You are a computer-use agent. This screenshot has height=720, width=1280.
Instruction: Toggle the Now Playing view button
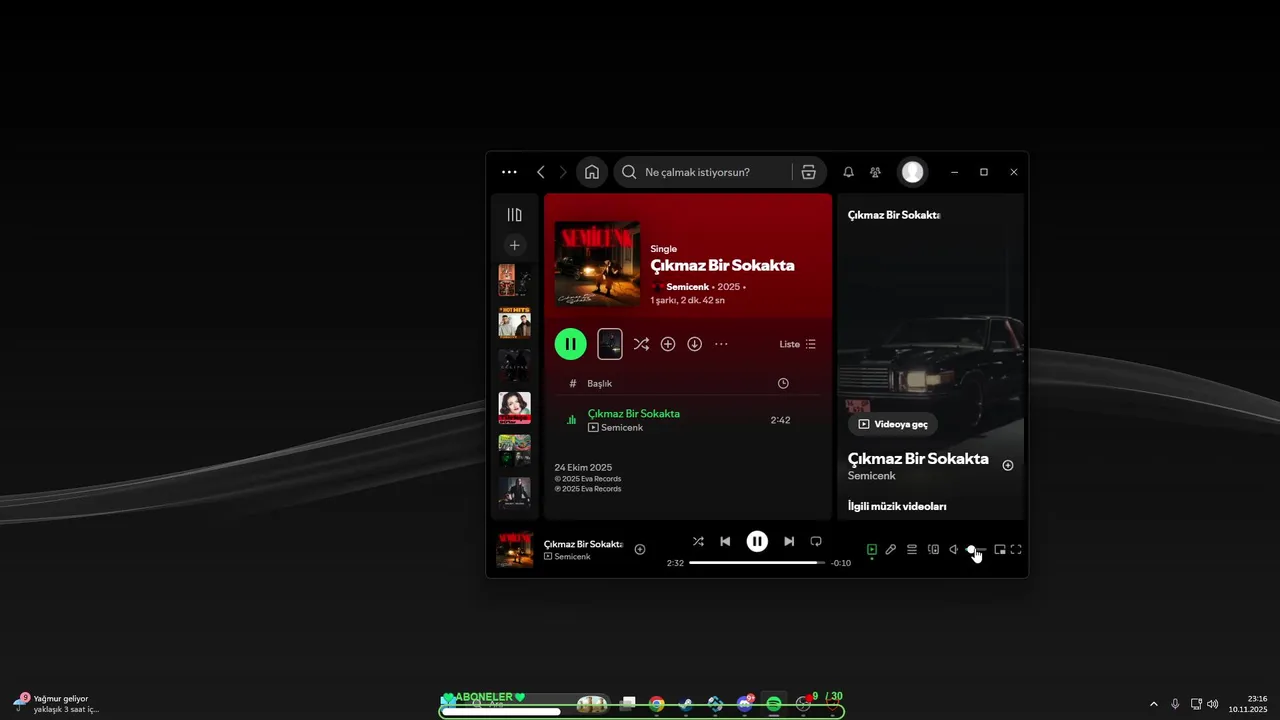[x=872, y=549]
